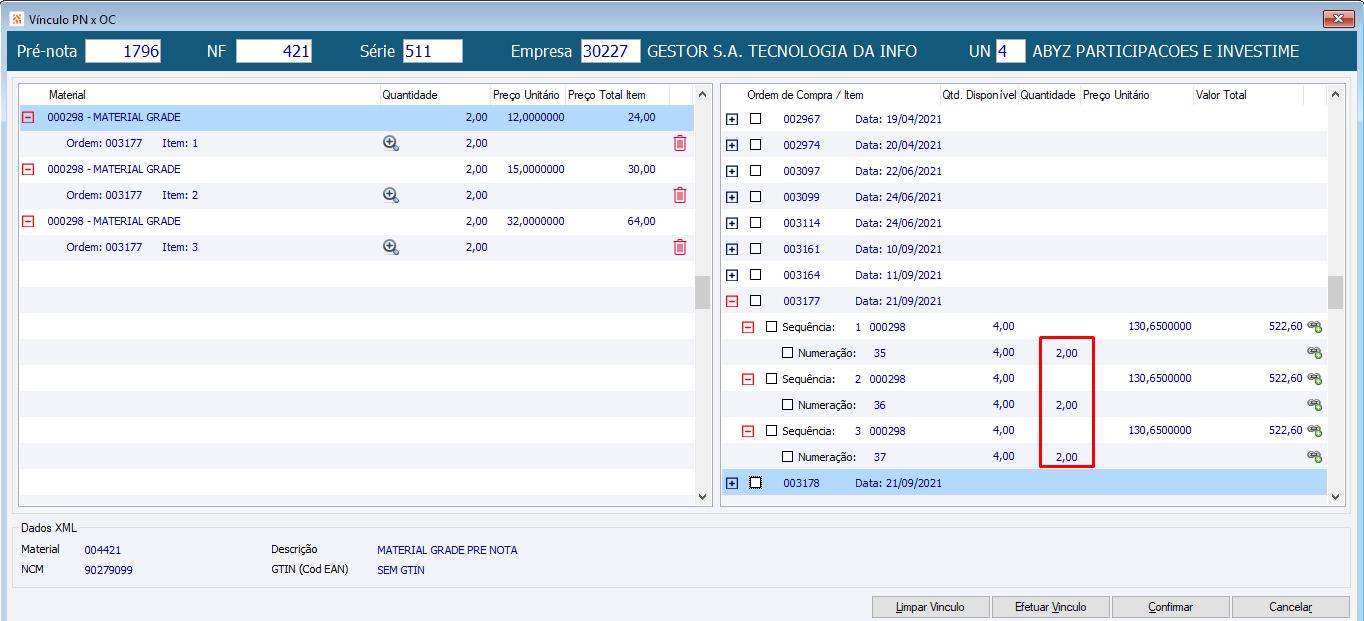Click right panel scroll down arrow

[x=1336, y=495]
